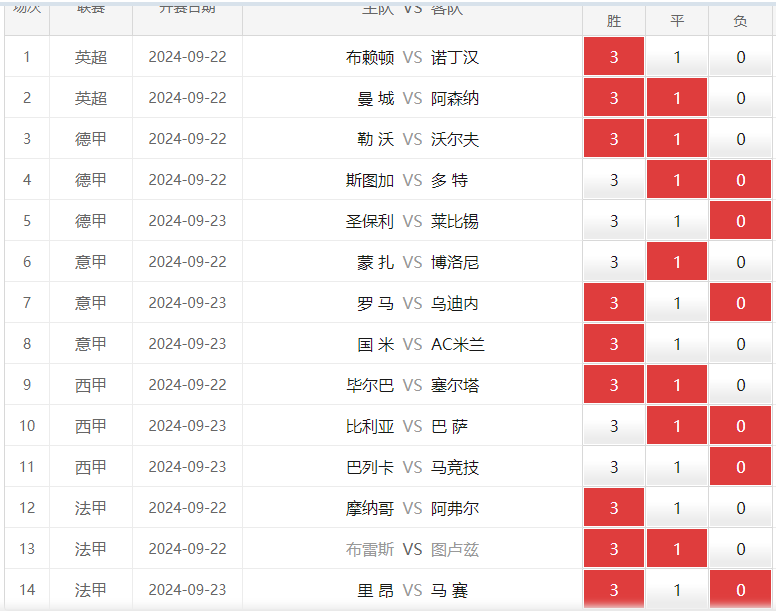Click match number 14
The width and height of the screenshot is (776, 613).
(27, 590)
